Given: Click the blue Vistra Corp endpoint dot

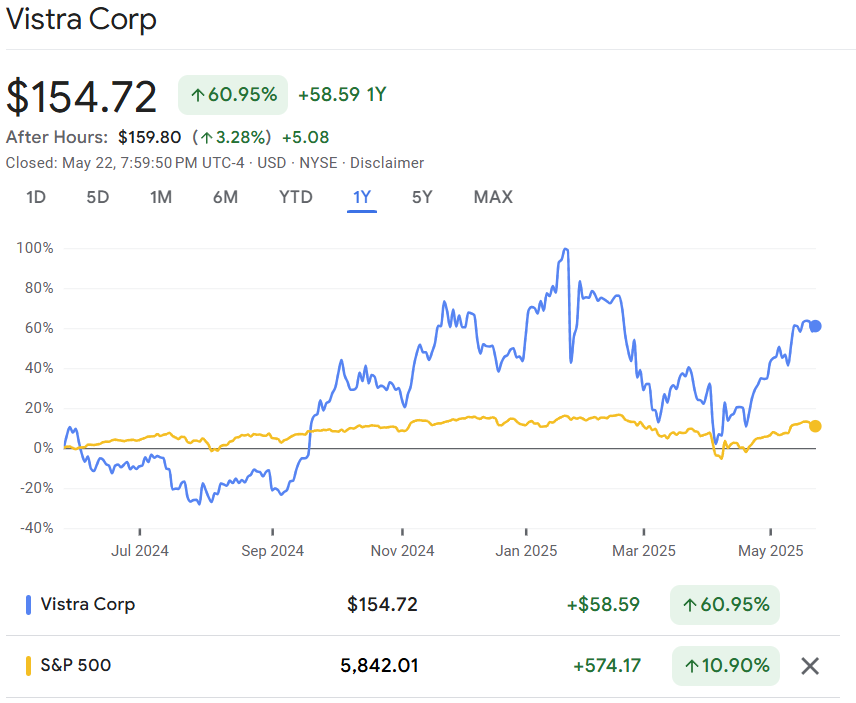Looking at the screenshot, I should (x=815, y=326).
